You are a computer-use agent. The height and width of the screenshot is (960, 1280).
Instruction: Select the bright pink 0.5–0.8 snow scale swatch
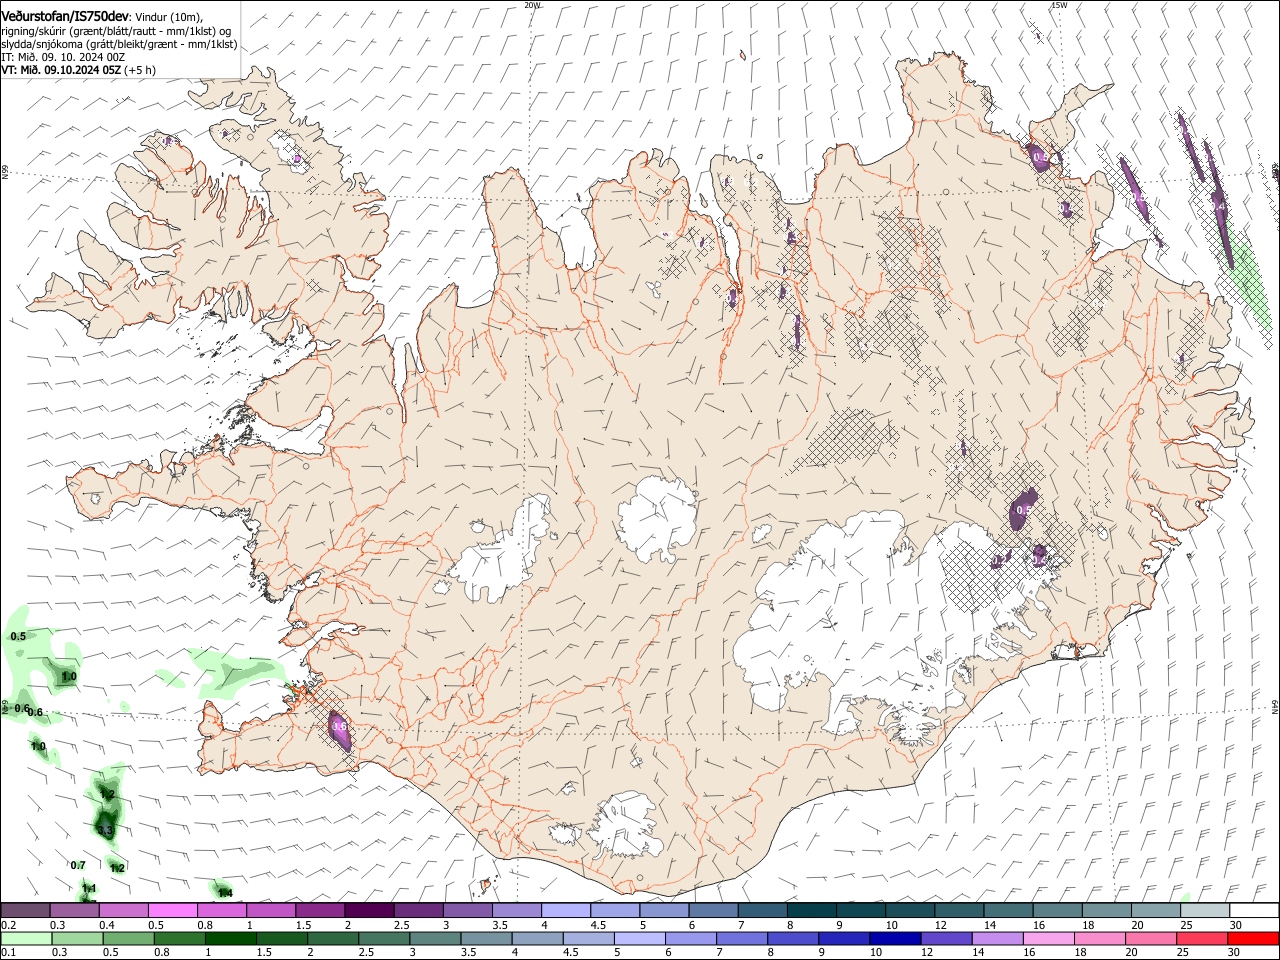click(x=173, y=910)
